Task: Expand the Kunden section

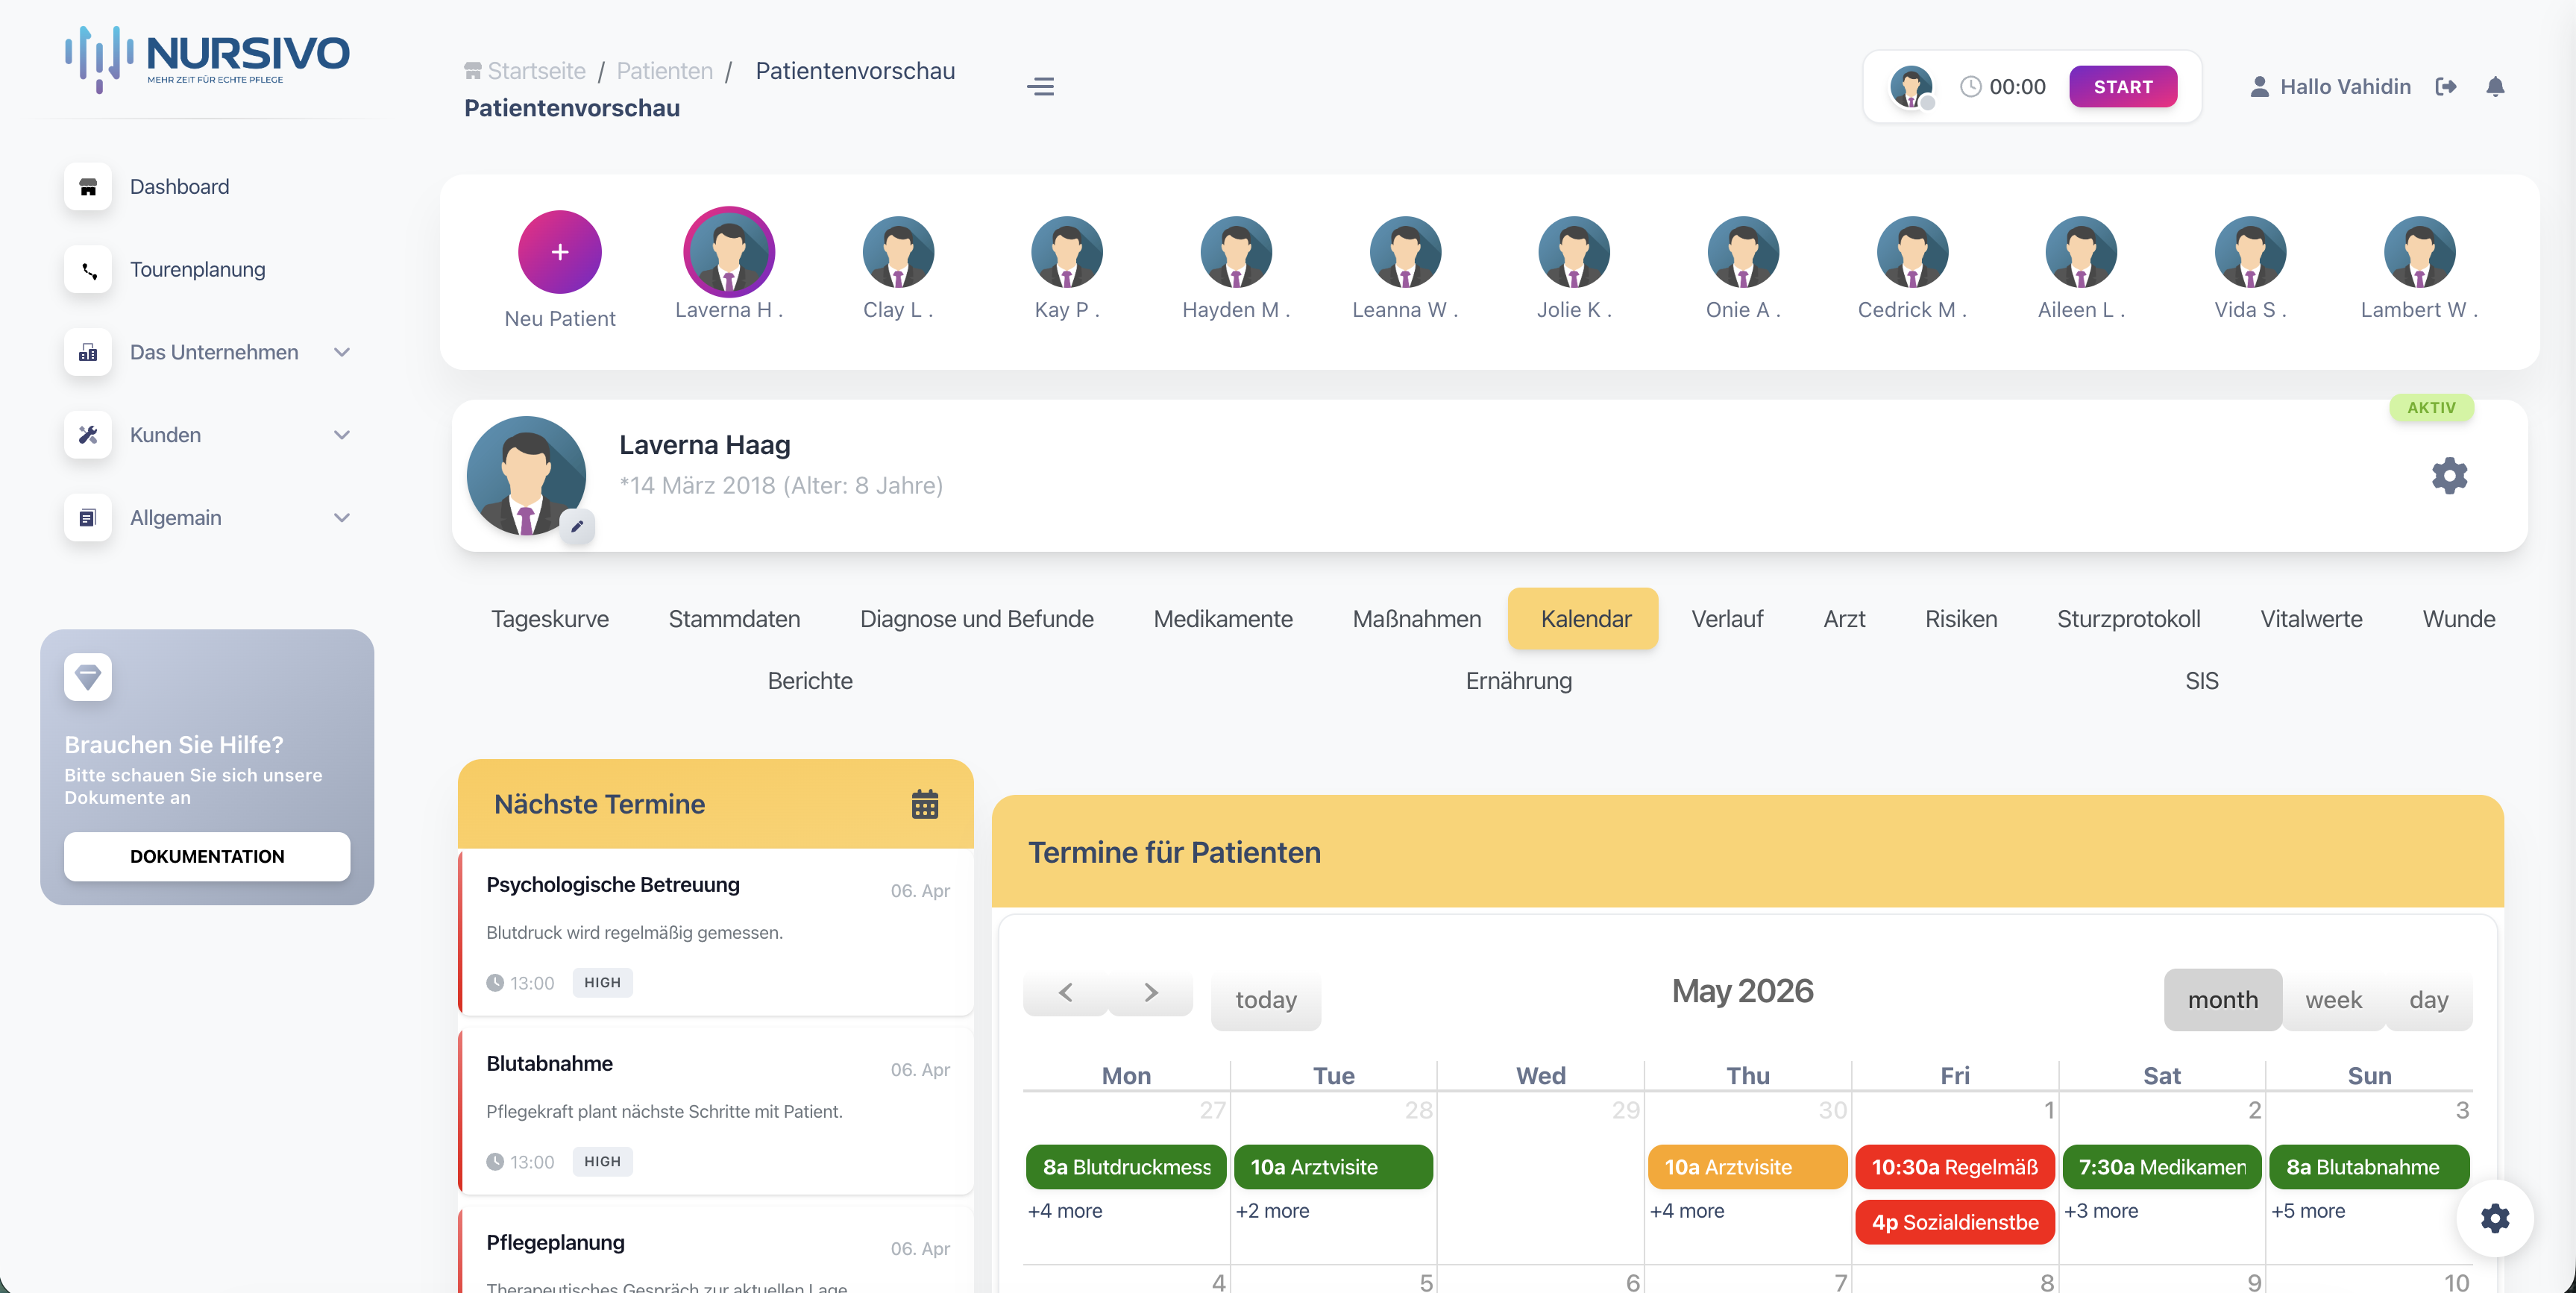Action: (342, 435)
